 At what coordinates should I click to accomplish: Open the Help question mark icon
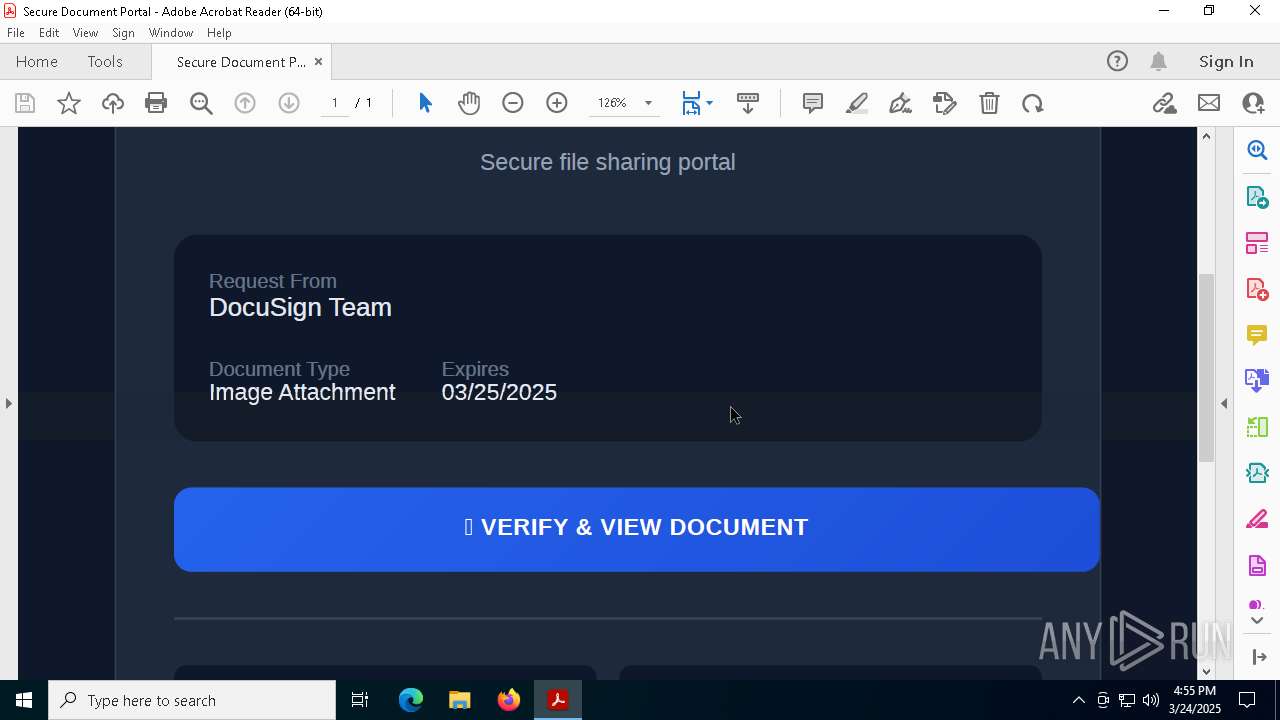tap(1117, 61)
